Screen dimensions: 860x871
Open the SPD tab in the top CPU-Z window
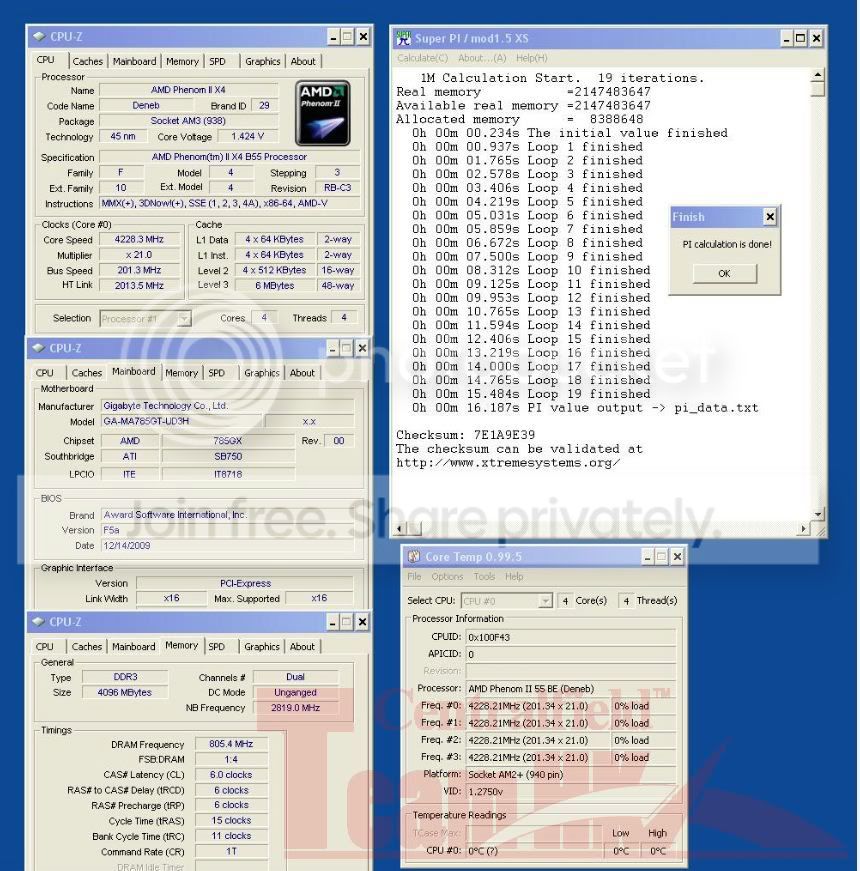pos(217,61)
